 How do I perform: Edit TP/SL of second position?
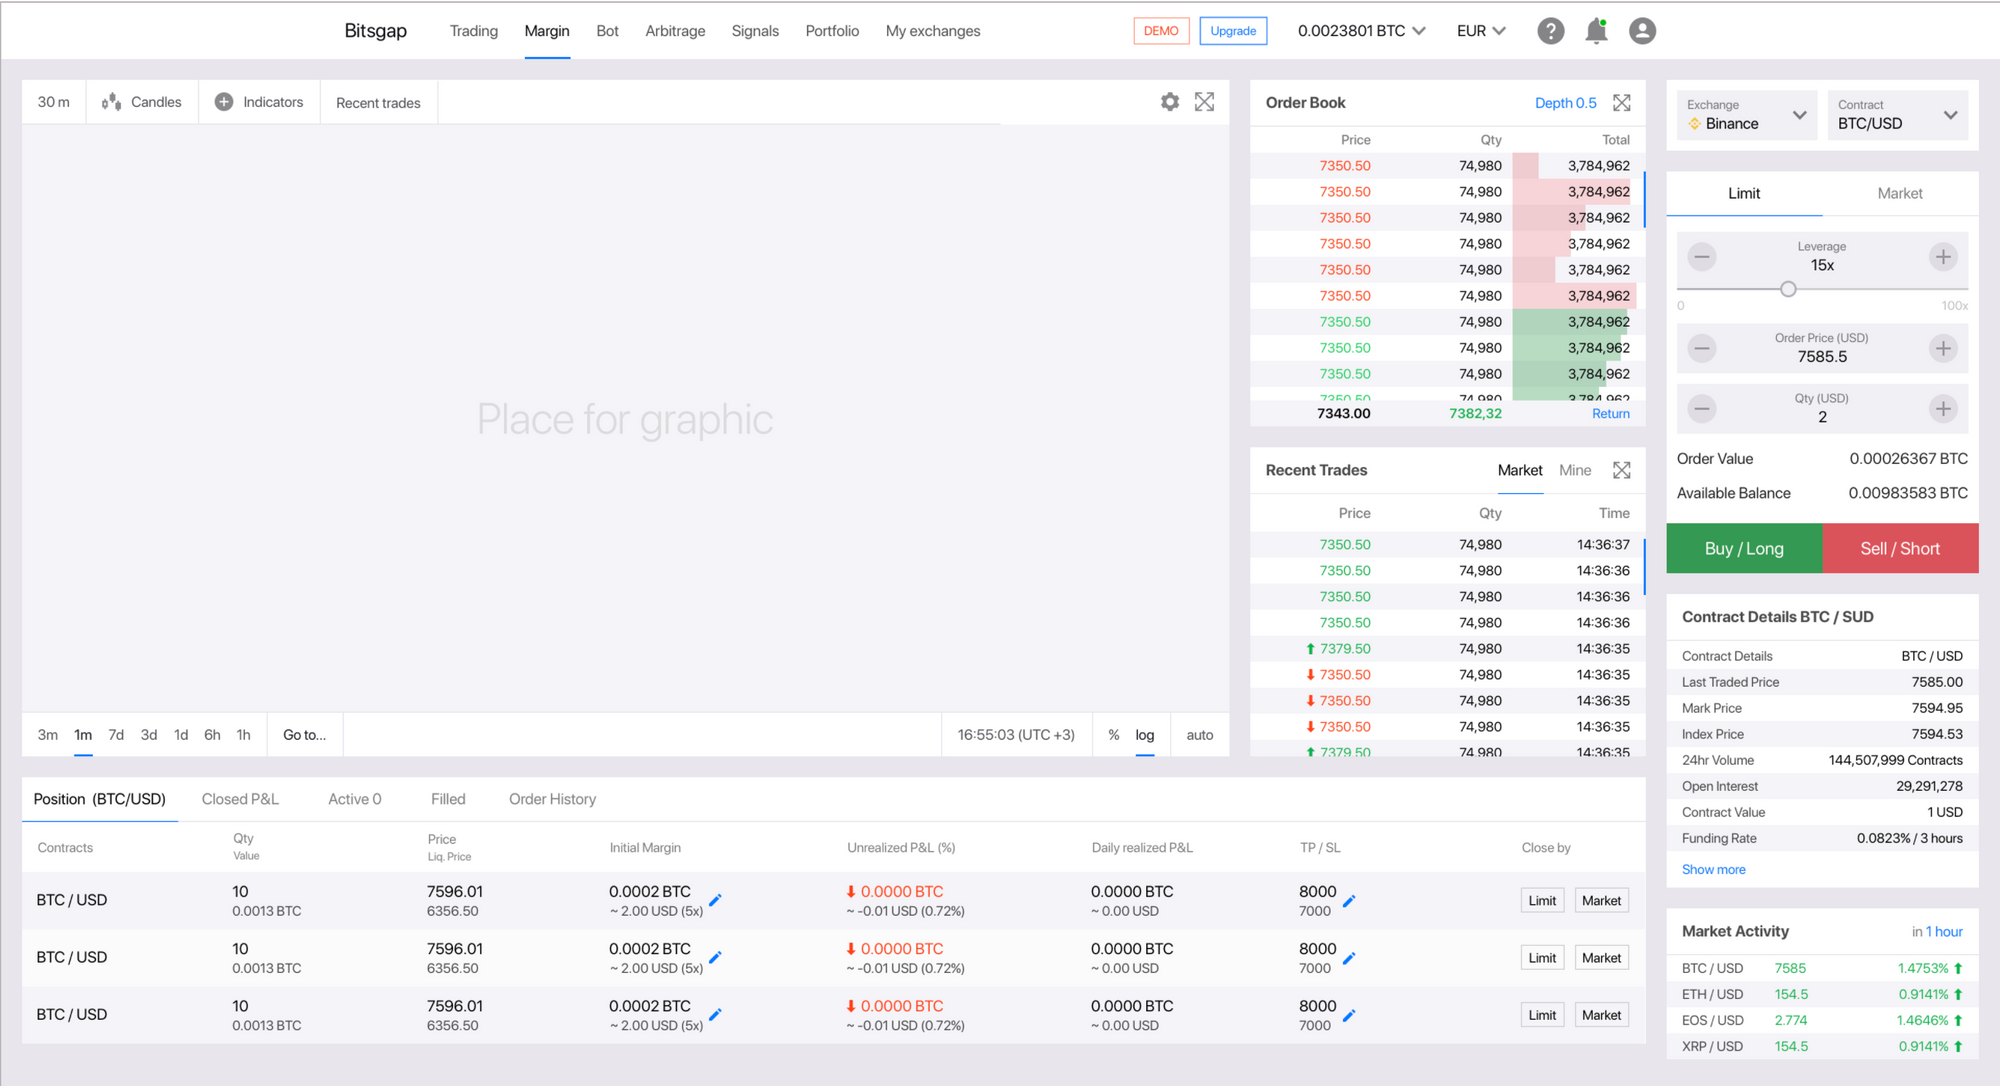(x=1349, y=958)
